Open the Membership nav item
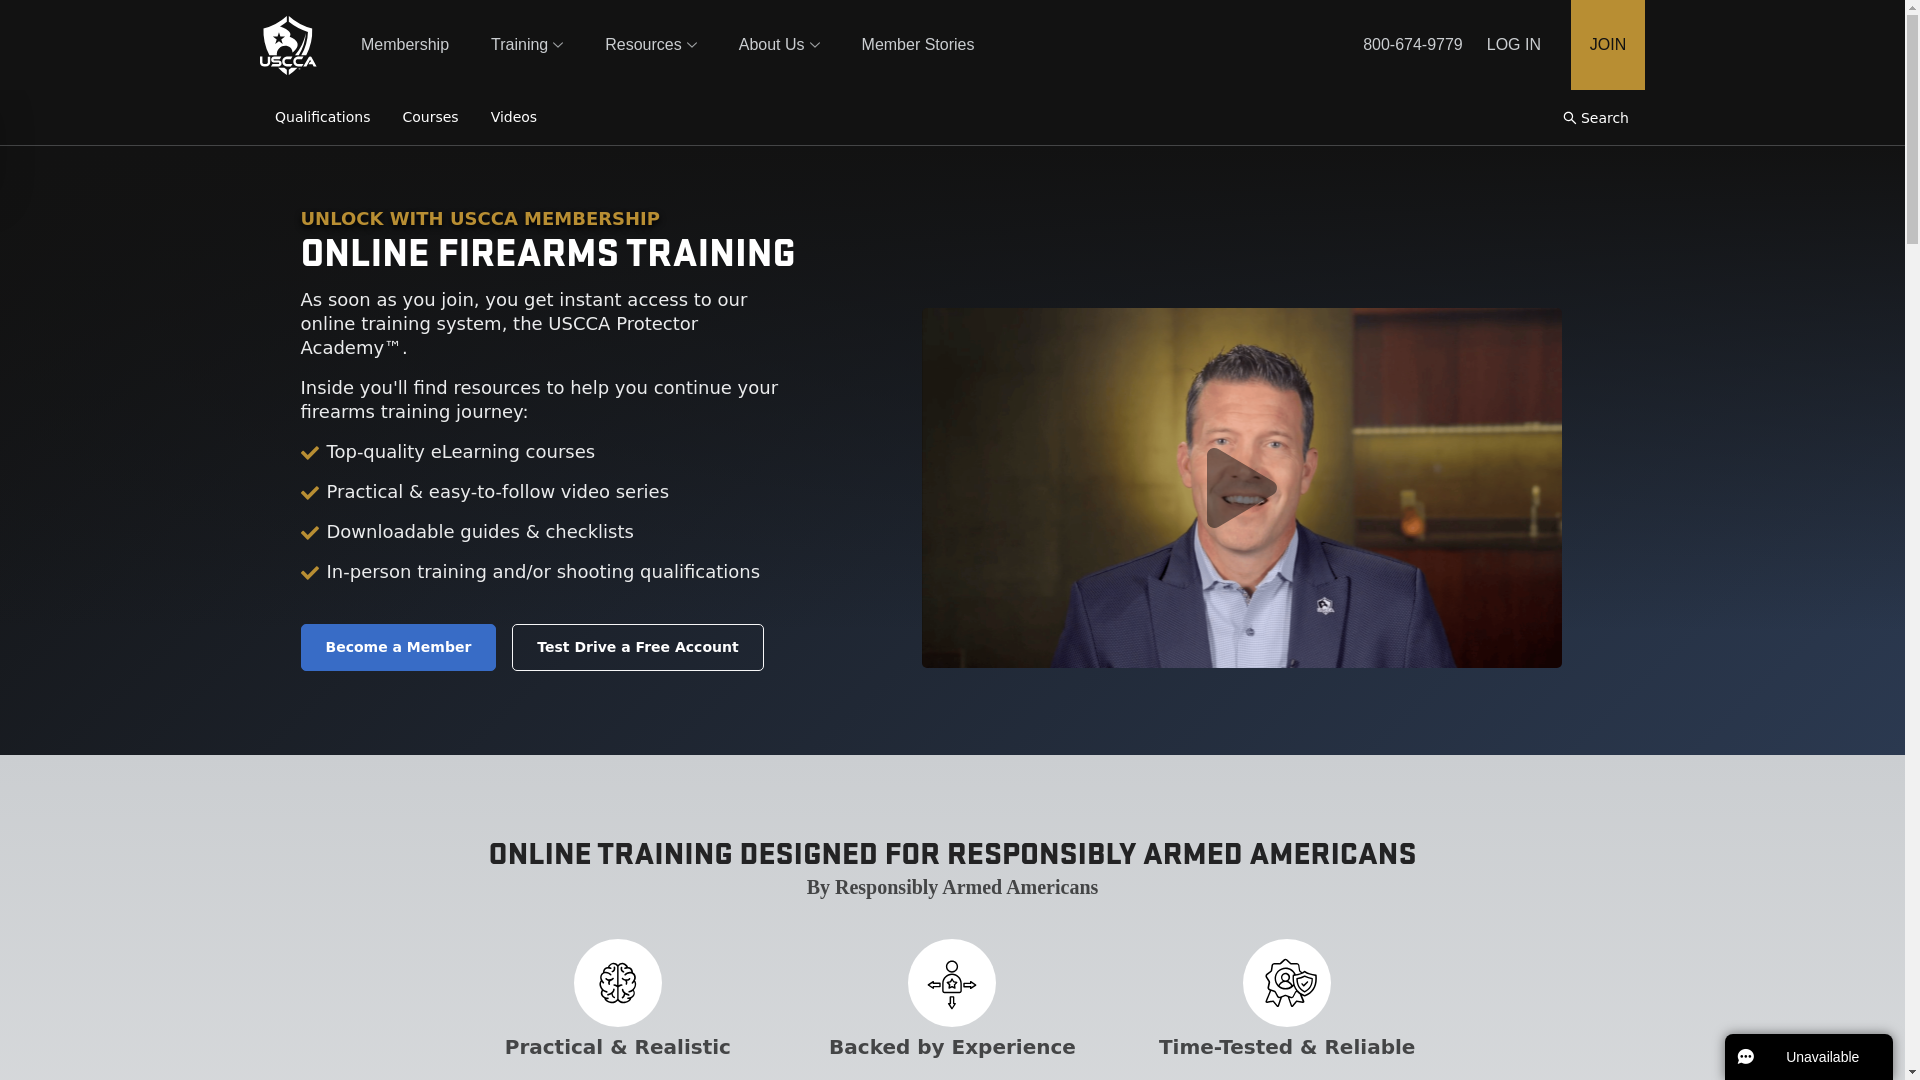The height and width of the screenshot is (1080, 1920). click(405, 45)
